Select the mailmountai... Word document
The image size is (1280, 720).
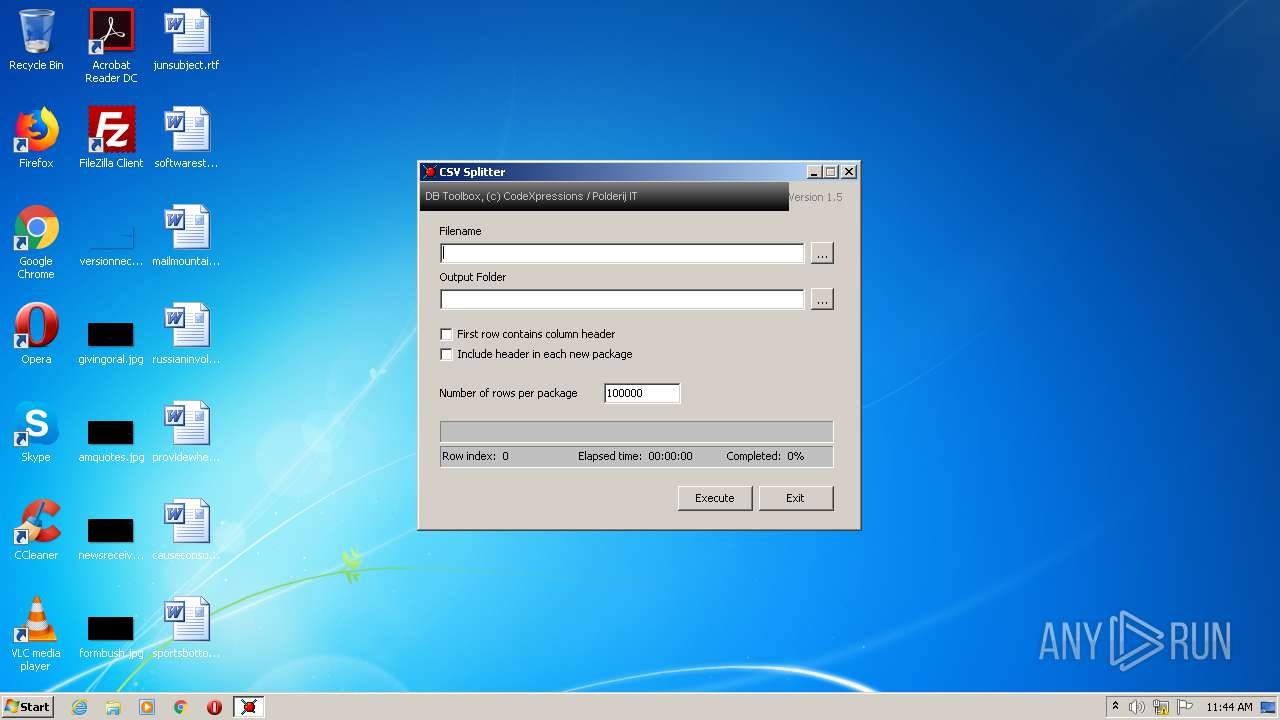pos(186,237)
